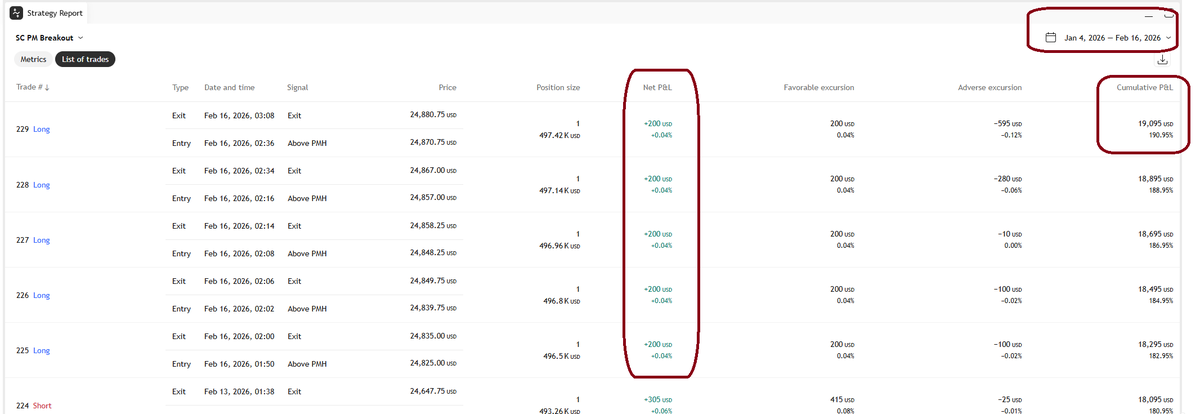Select entry price 24,870.75 USD
The width and height of the screenshot is (1200, 414).
433,143
